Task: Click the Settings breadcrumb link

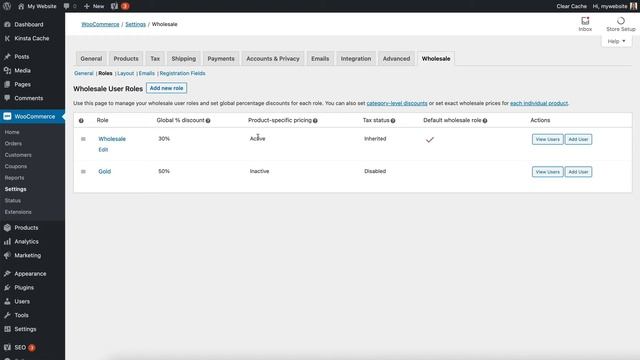Action: click(x=136, y=24)
